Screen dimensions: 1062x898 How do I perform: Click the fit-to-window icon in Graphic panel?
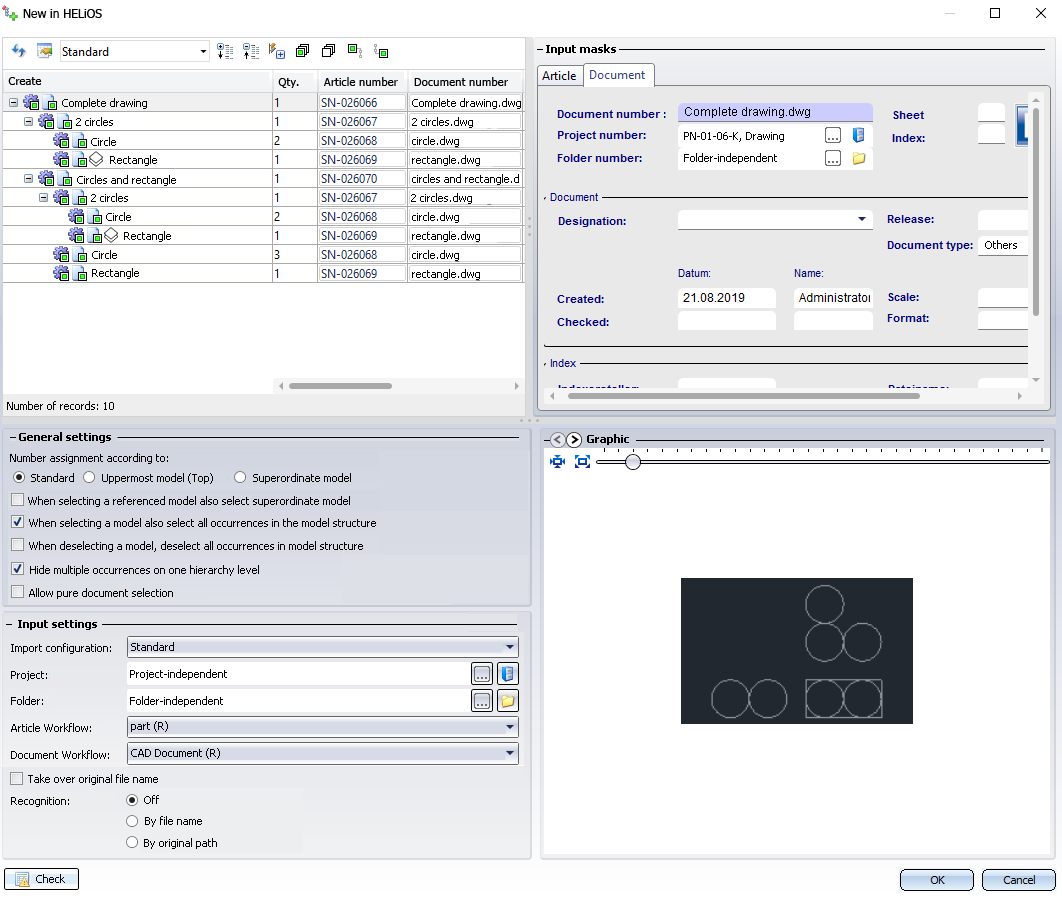pyautogui.click(x=583, y=462)
